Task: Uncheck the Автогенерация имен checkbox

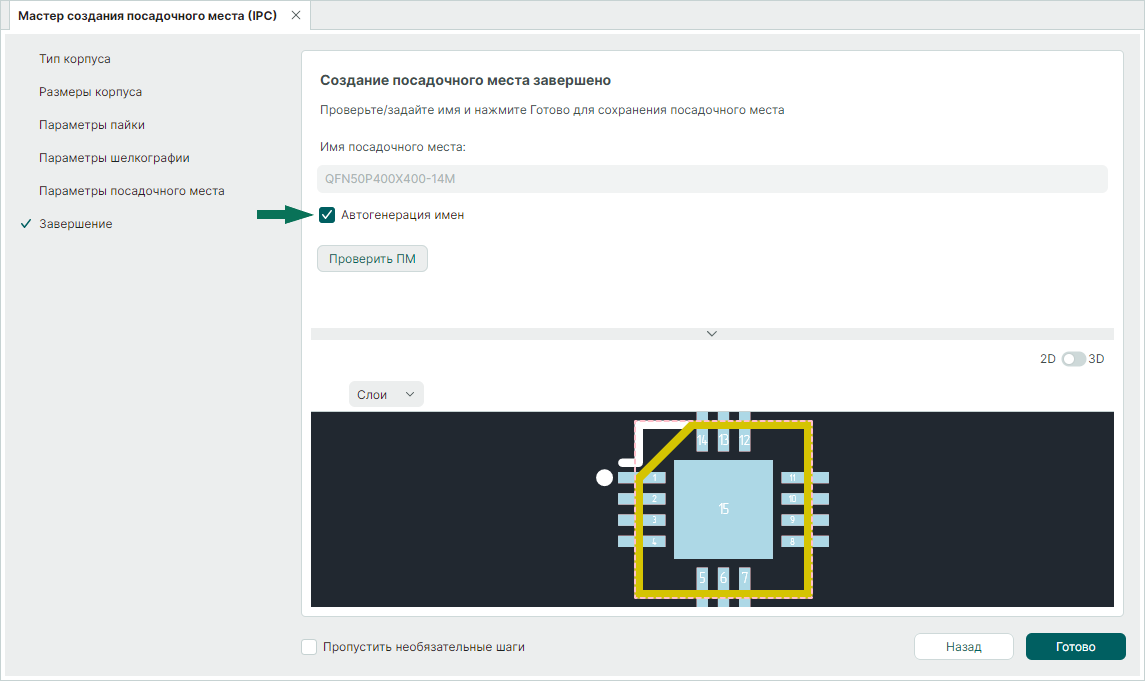Action: click(x=327, y=215)
